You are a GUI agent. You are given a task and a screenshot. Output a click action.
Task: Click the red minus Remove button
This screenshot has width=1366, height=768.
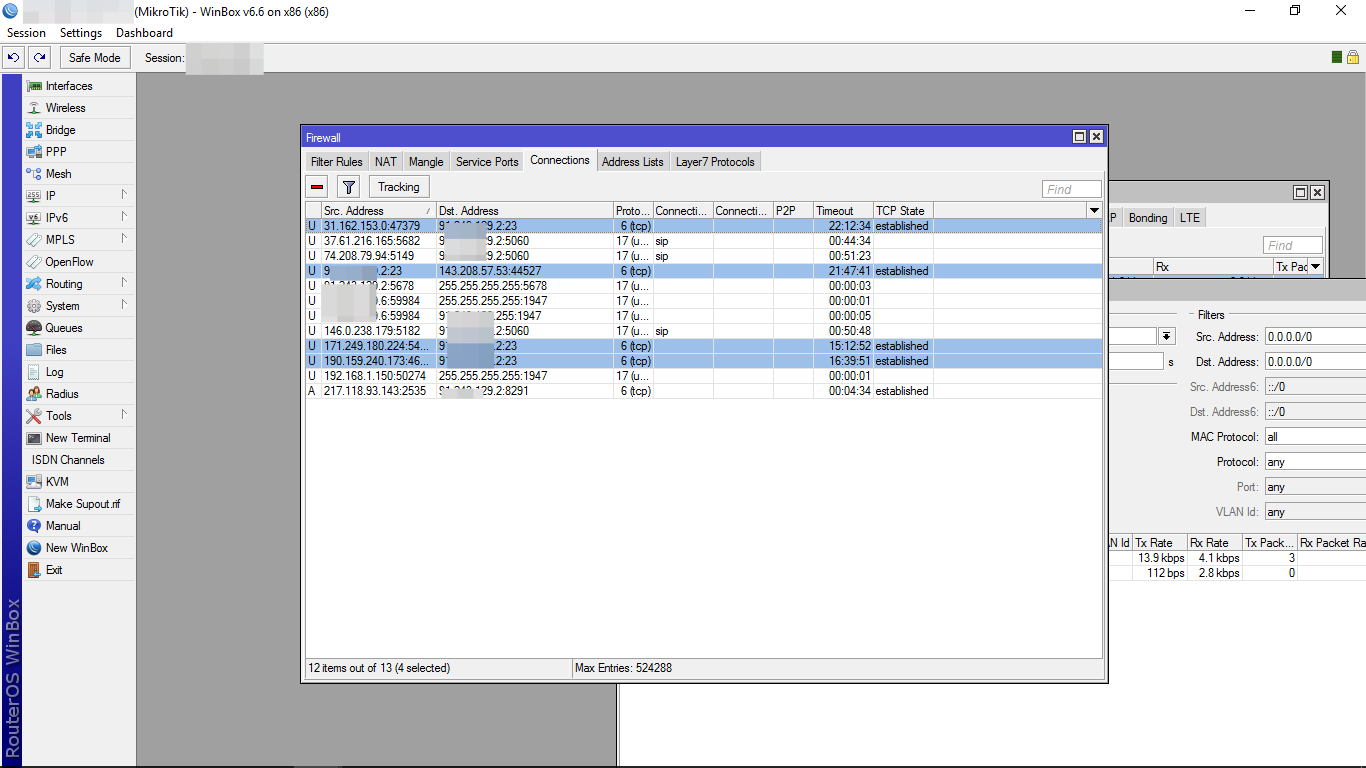tap(317, 187)
